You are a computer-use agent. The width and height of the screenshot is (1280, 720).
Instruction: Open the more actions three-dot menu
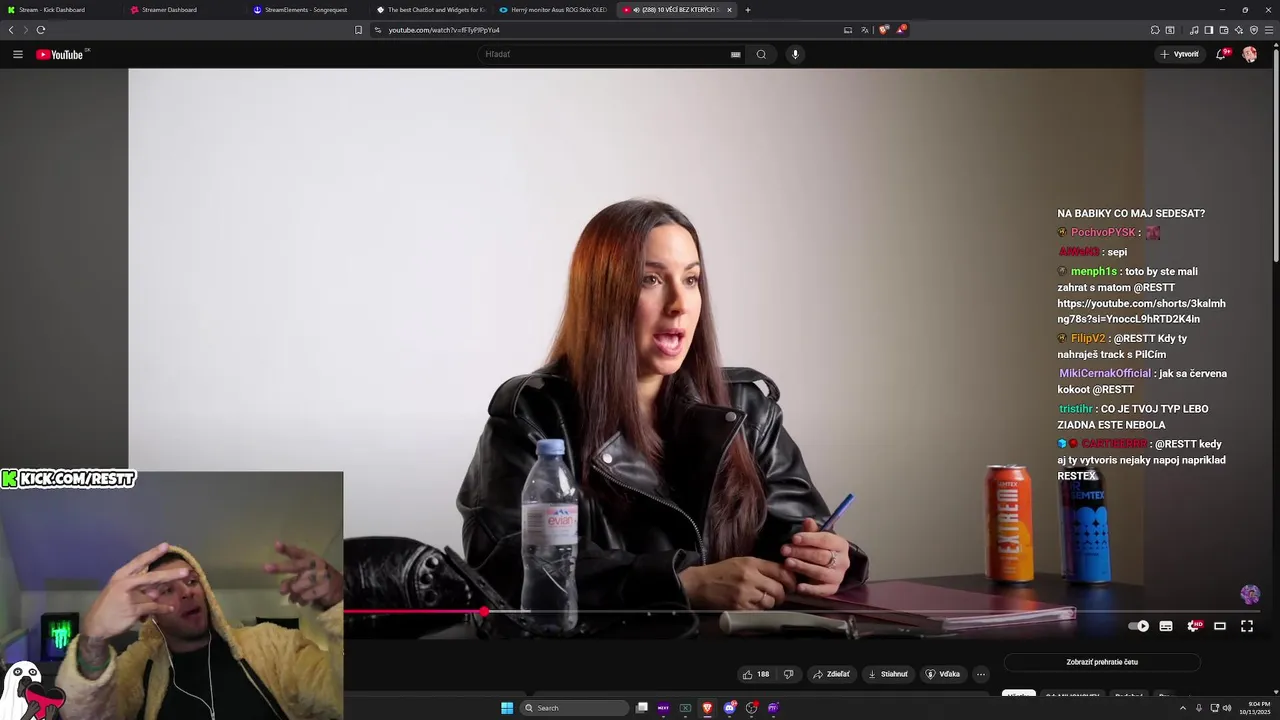pyautogui.click(x=981, y=674)
